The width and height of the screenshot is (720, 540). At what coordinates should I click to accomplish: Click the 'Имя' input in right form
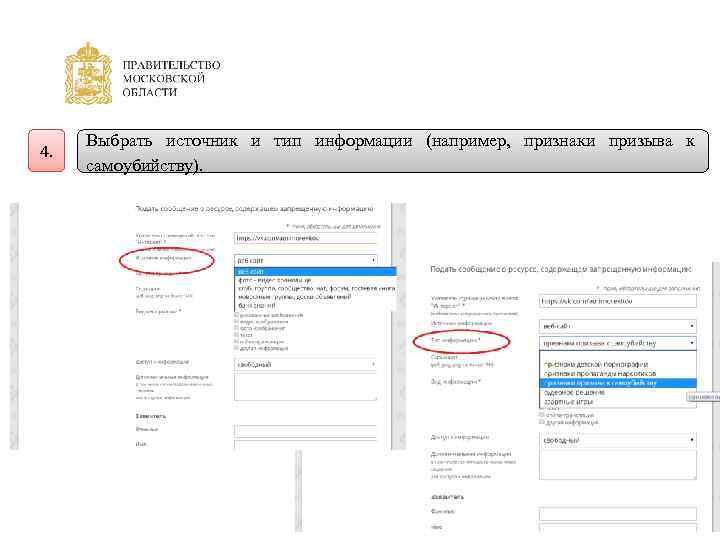(618, 529)
